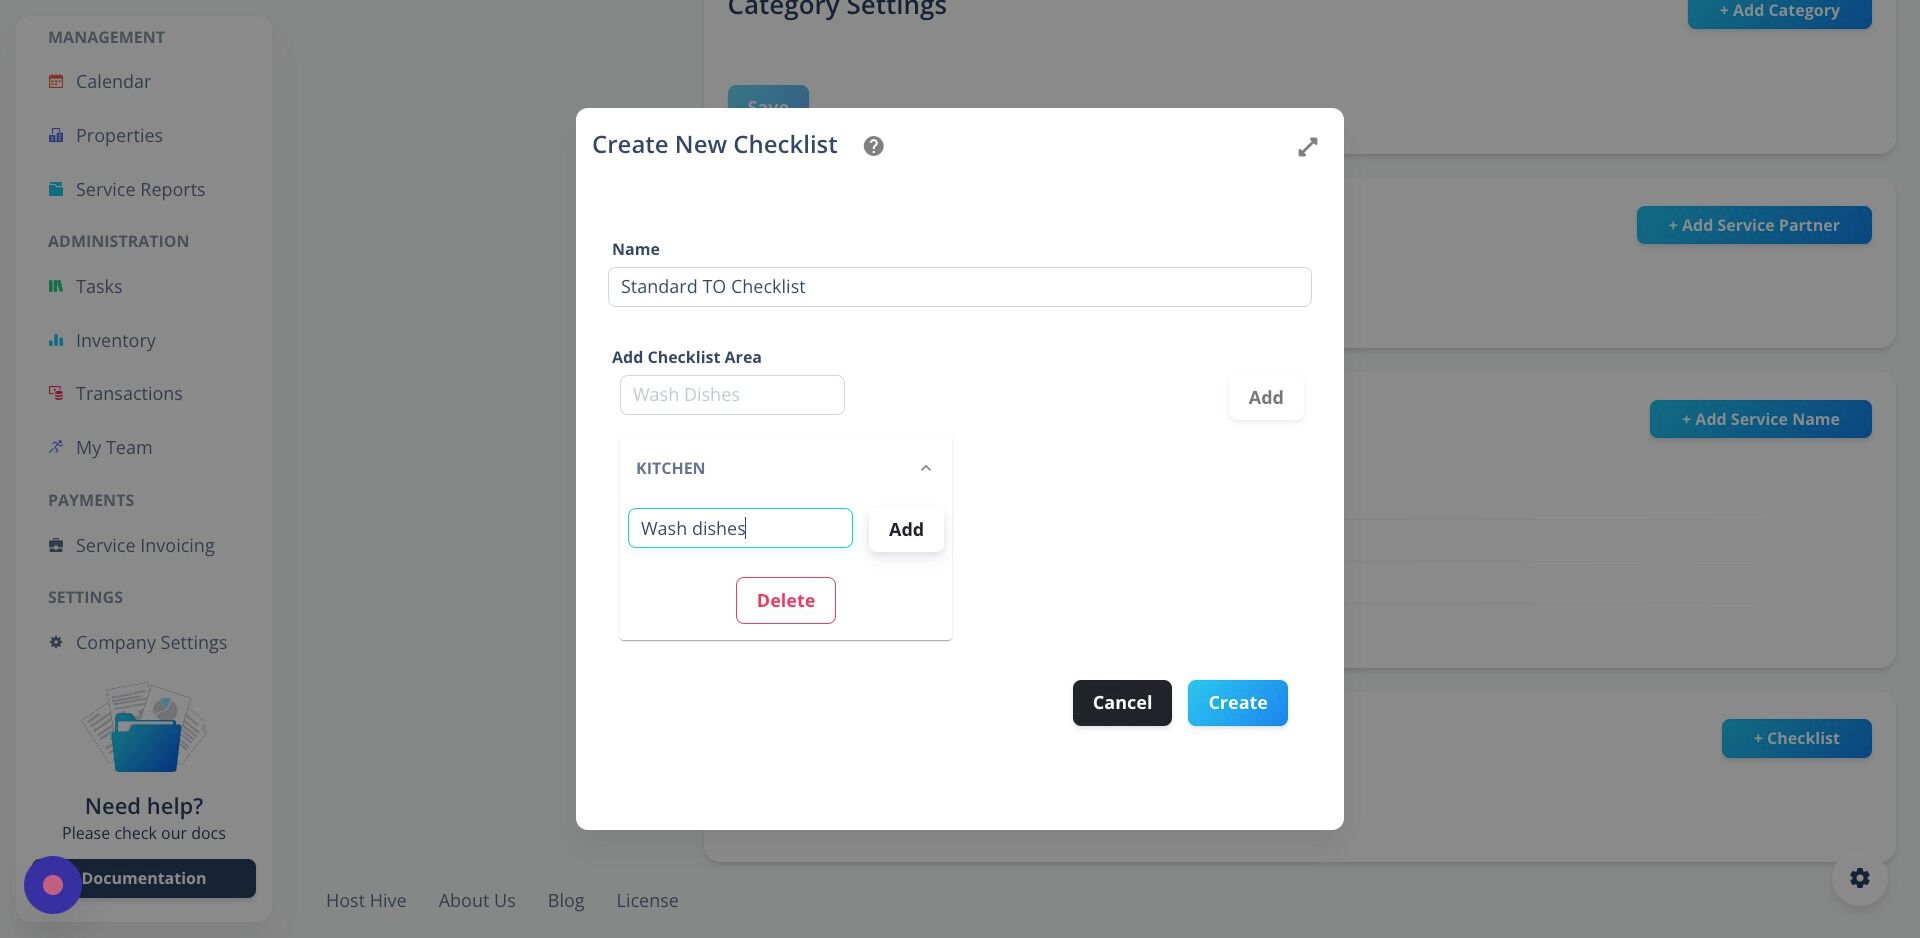Click the purple record circle button
The width and height of the screenshot is (1920, 938).
[53, 885]
